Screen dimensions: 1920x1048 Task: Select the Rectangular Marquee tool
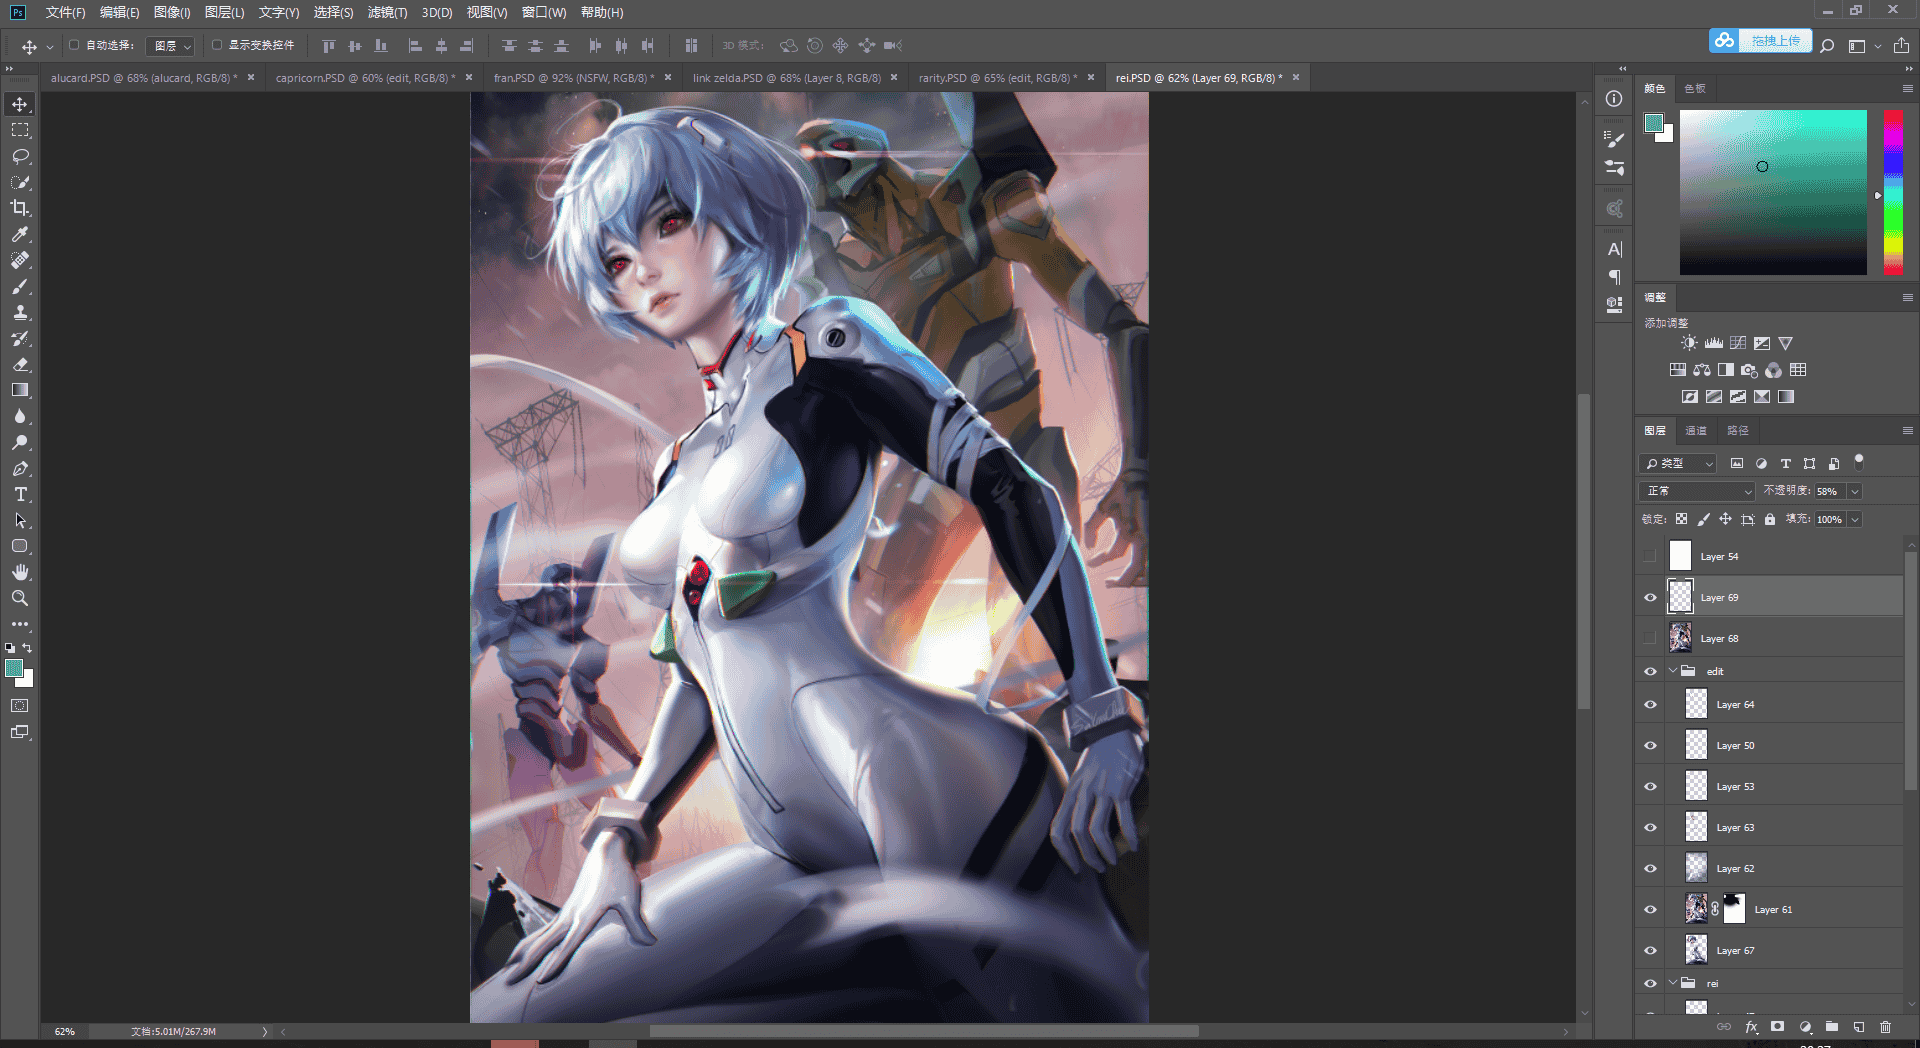[20, 130]
